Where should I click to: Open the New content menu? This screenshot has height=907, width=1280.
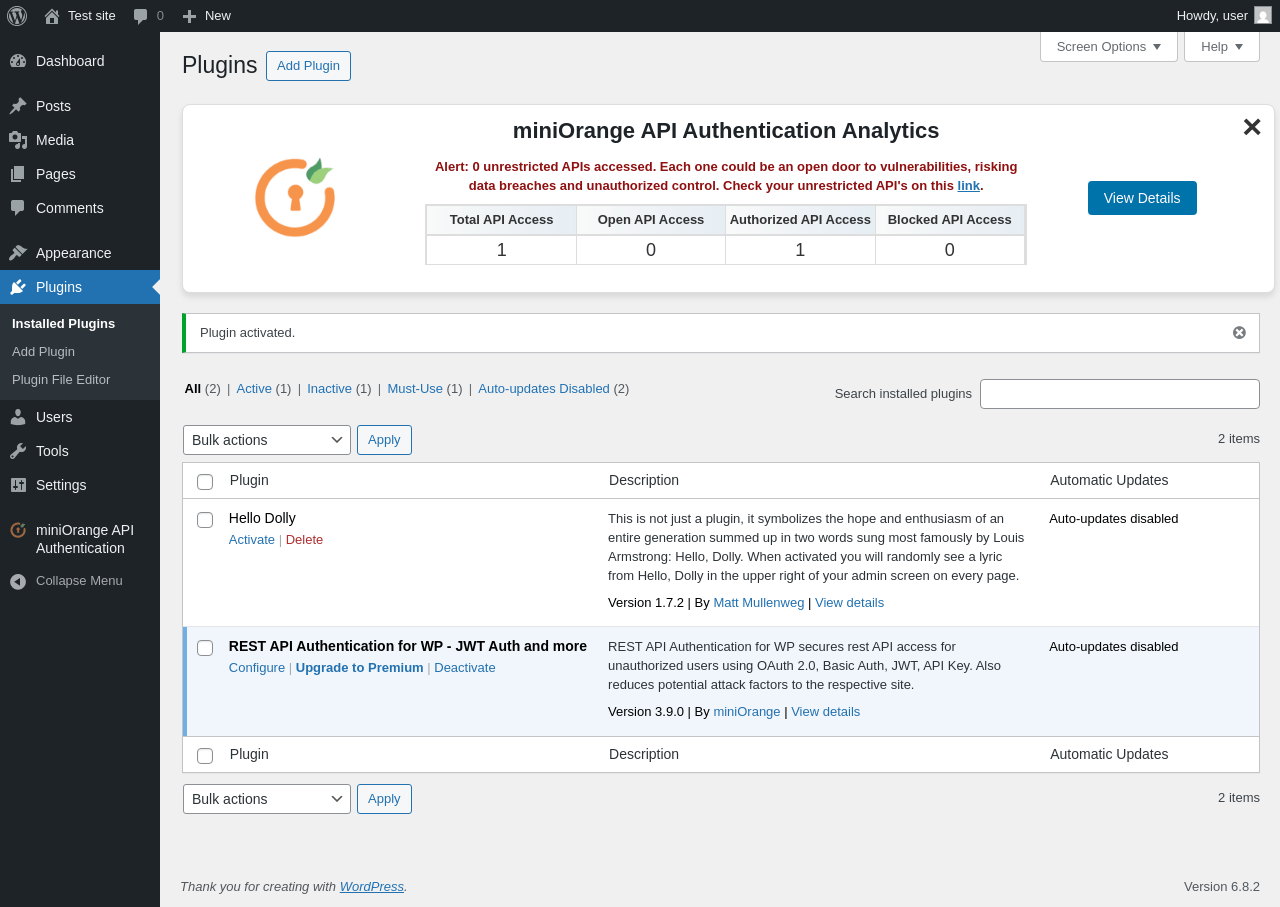coord(206,16)
